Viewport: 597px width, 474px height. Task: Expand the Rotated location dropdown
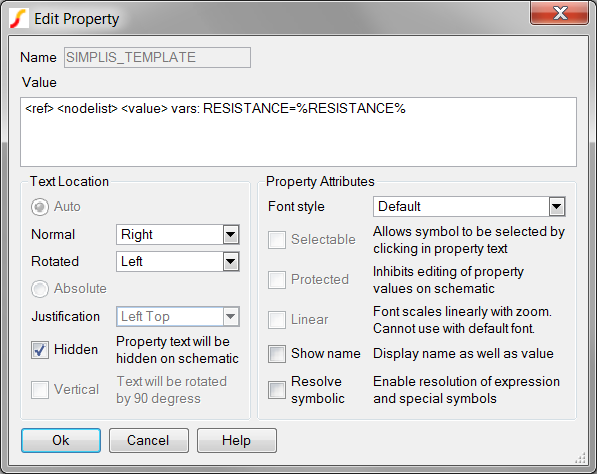pos(178,262)
